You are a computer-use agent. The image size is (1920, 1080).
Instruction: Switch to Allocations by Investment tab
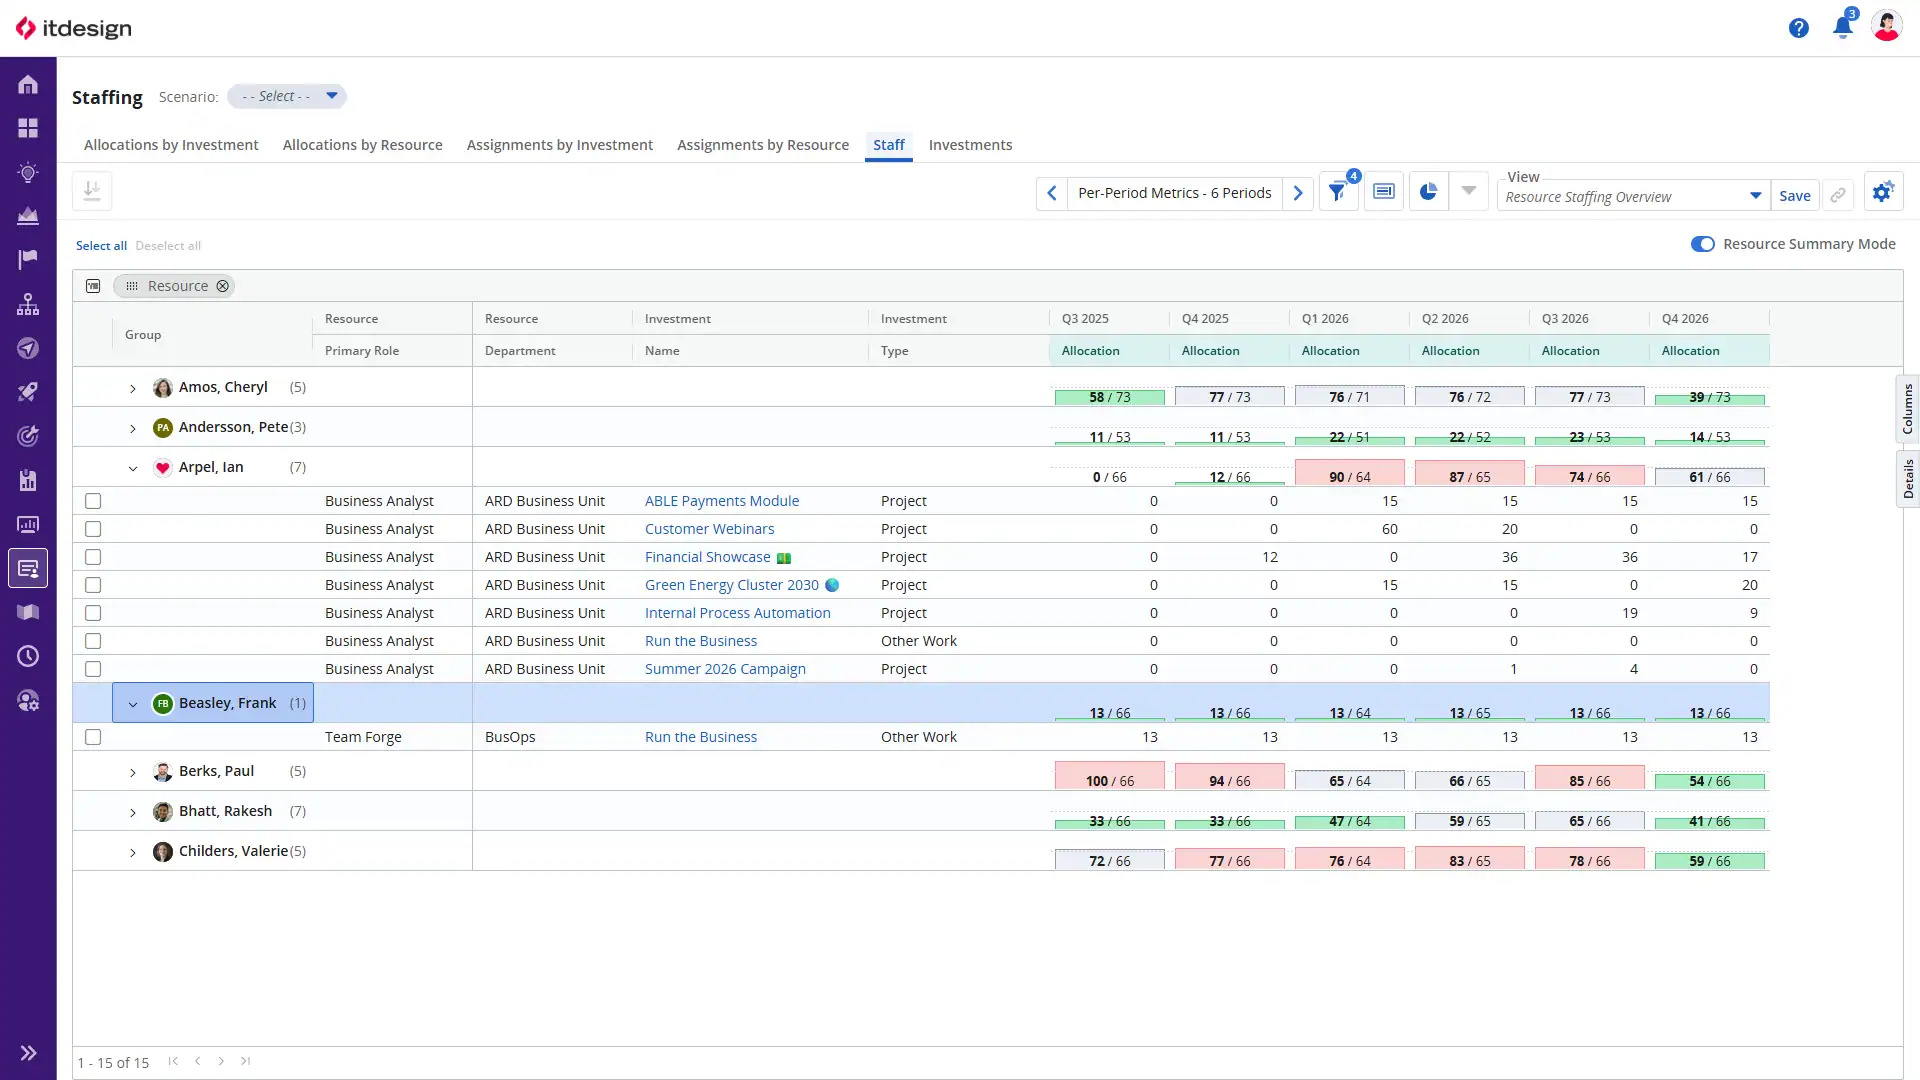(x=171, y=145)
